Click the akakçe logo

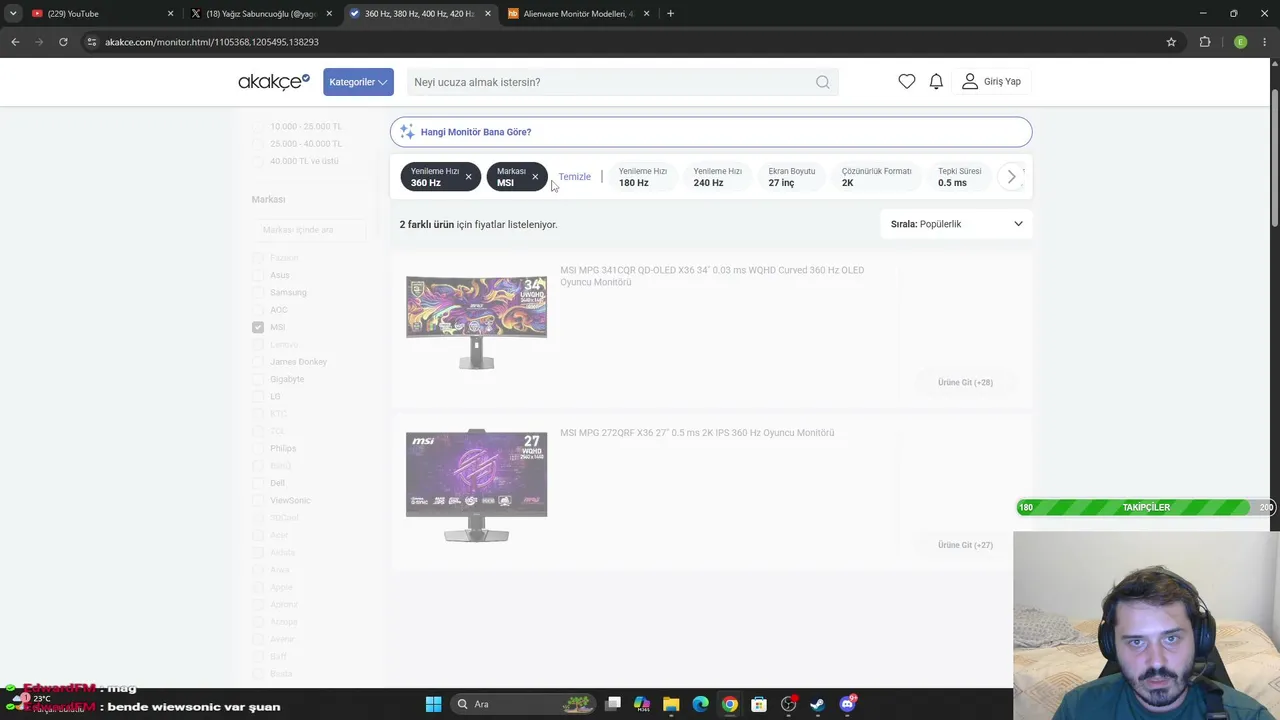274,82
